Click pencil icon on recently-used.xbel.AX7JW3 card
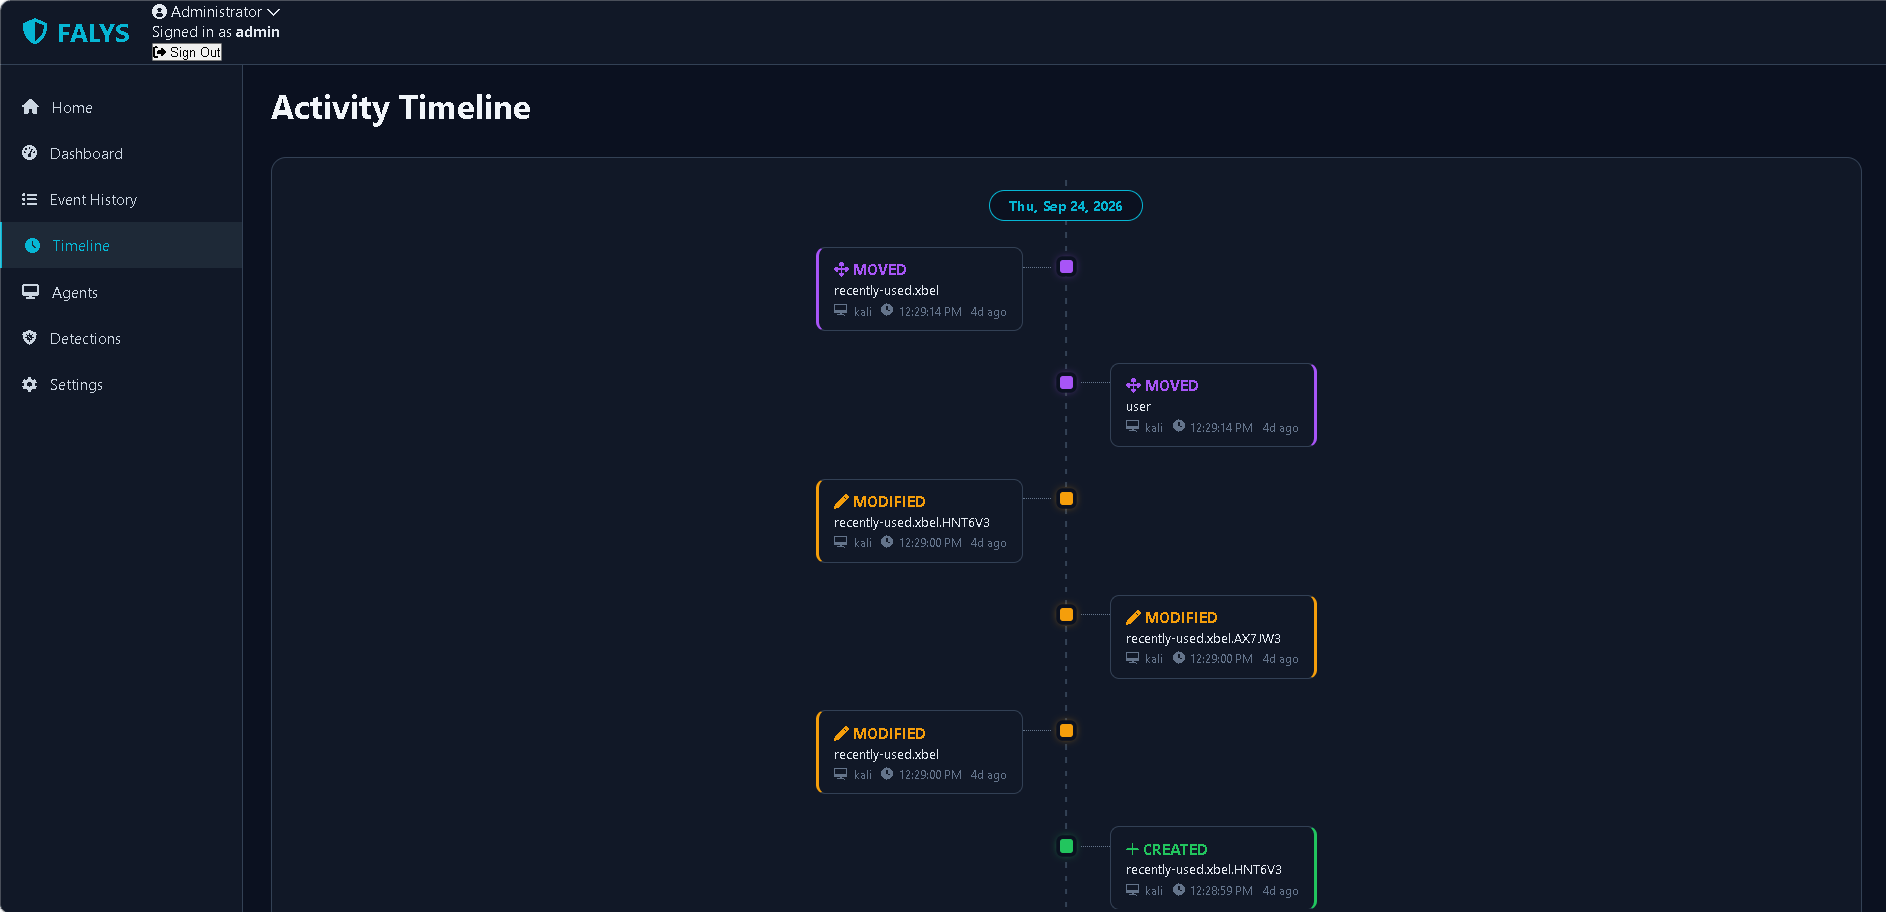 pyautogui.click(x=1133, y=617)
